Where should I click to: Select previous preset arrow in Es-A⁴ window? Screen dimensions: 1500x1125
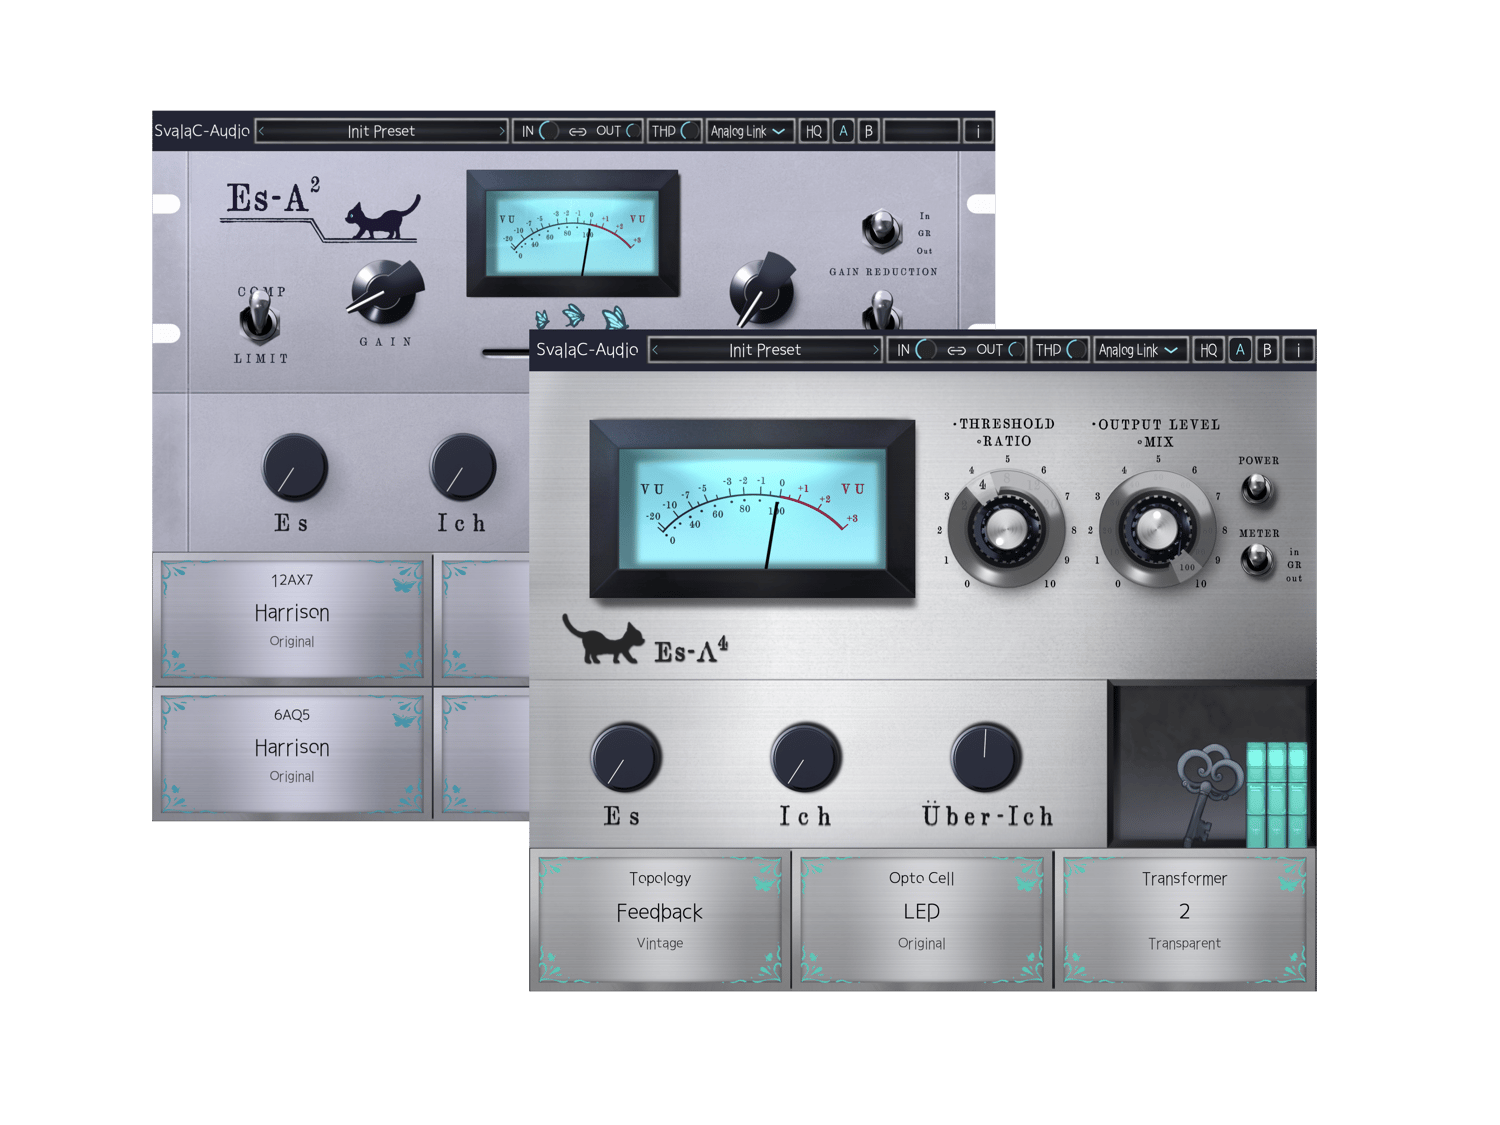(655, 350)
